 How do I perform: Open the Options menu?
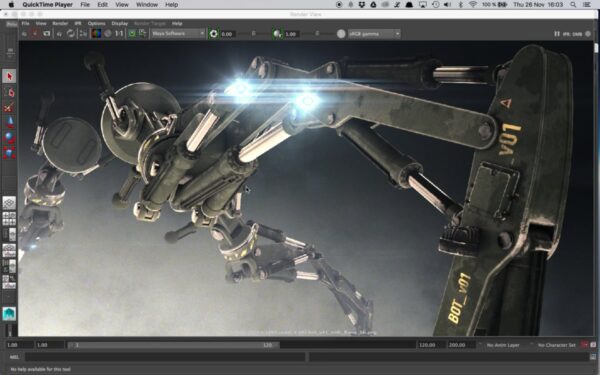coord(96,23)
